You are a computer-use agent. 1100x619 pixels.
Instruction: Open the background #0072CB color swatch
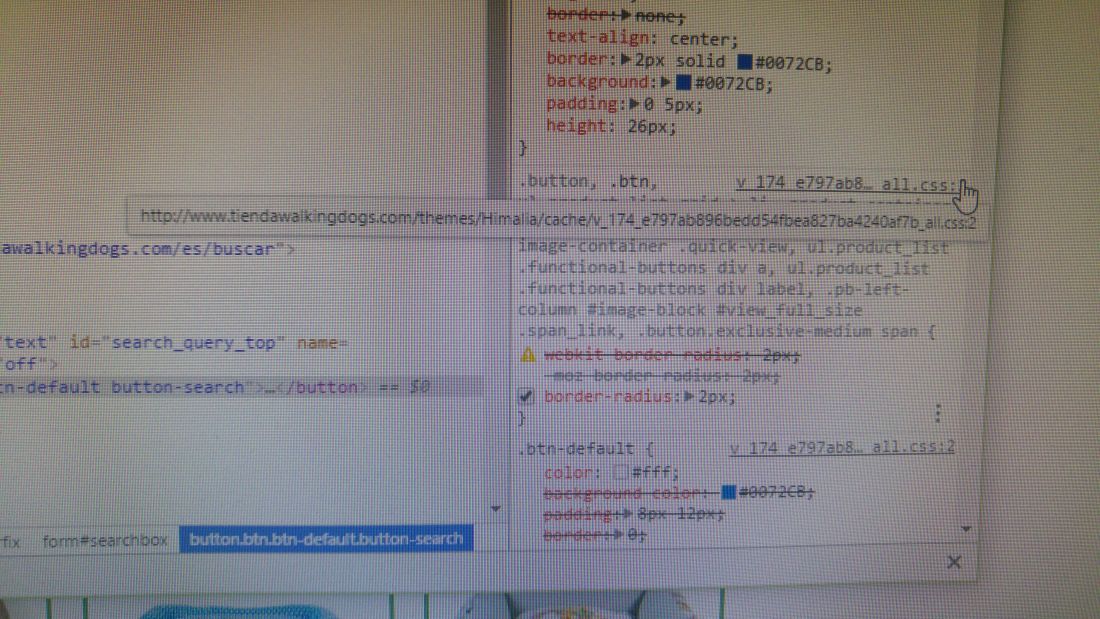(x=683, y=83)
